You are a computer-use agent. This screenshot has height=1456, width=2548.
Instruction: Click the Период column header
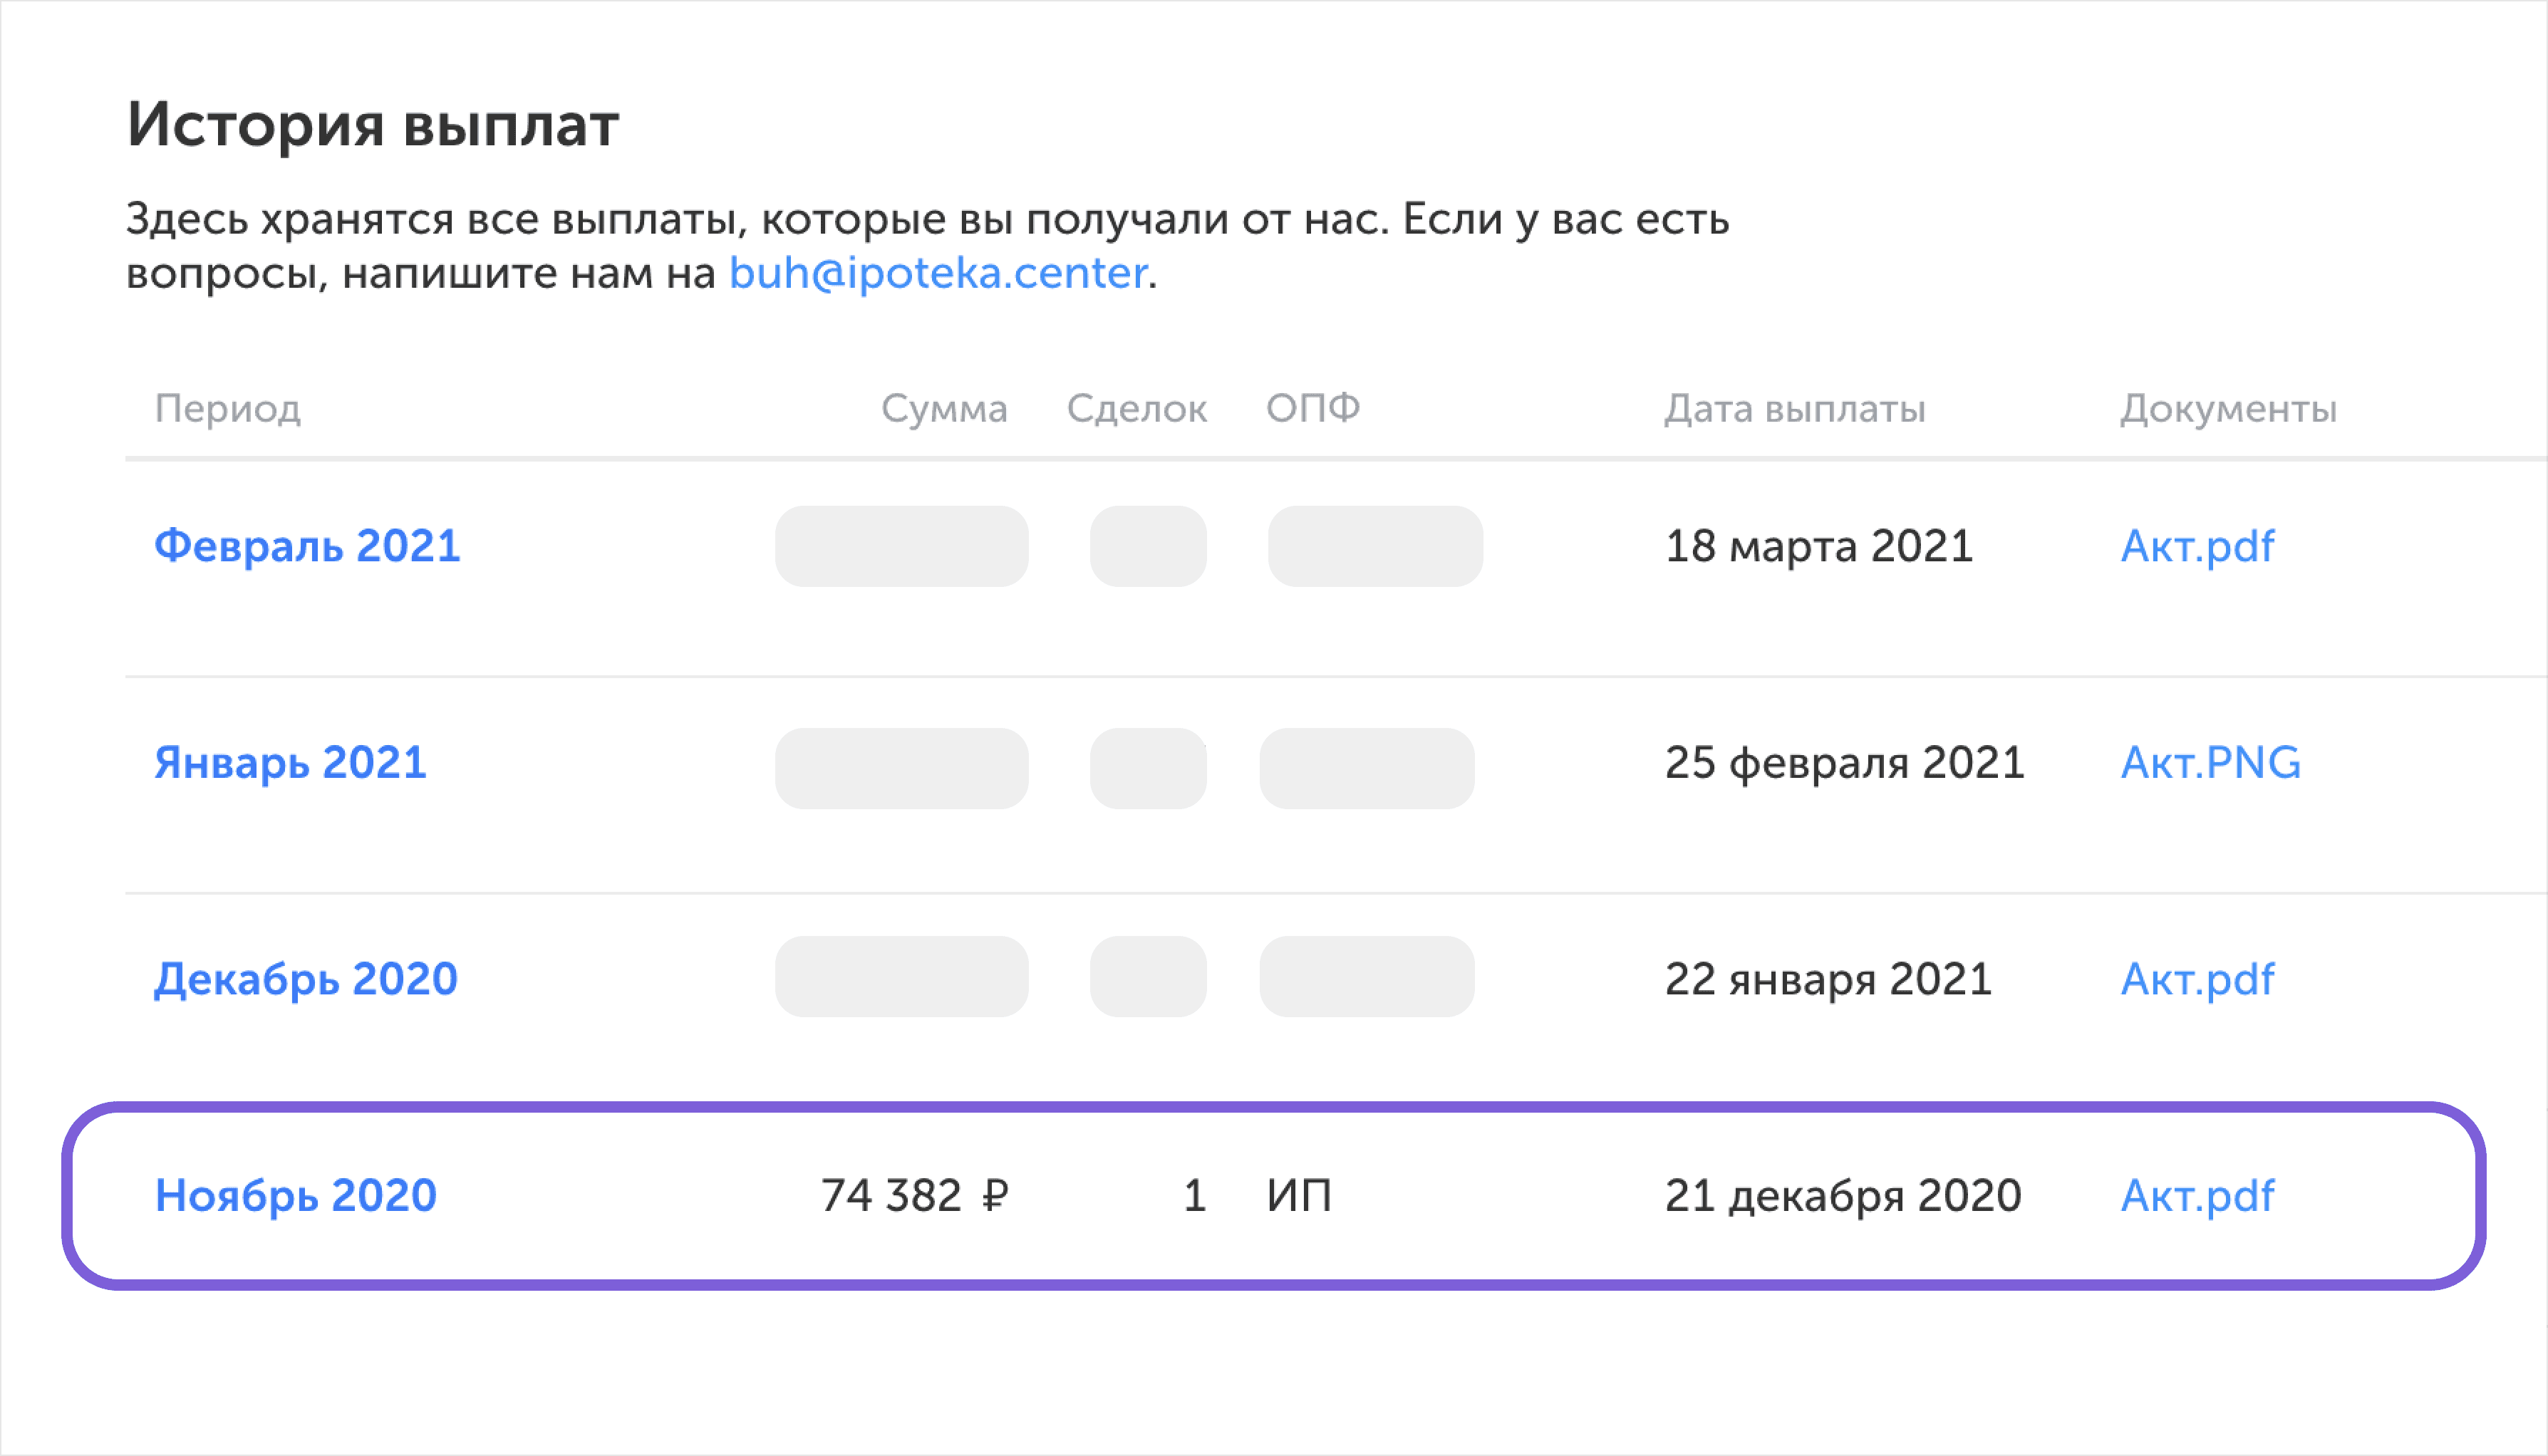tap(228, 409)
